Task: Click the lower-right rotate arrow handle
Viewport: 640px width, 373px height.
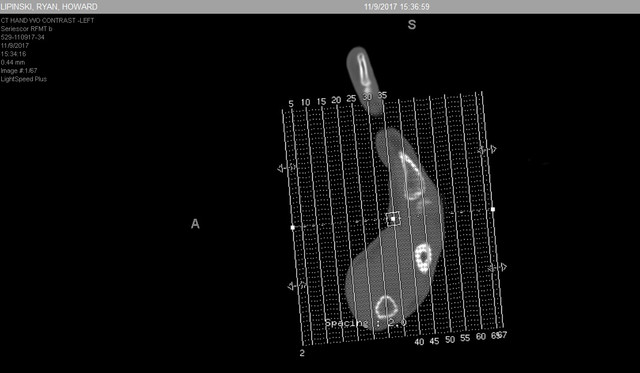Action: 498,268
